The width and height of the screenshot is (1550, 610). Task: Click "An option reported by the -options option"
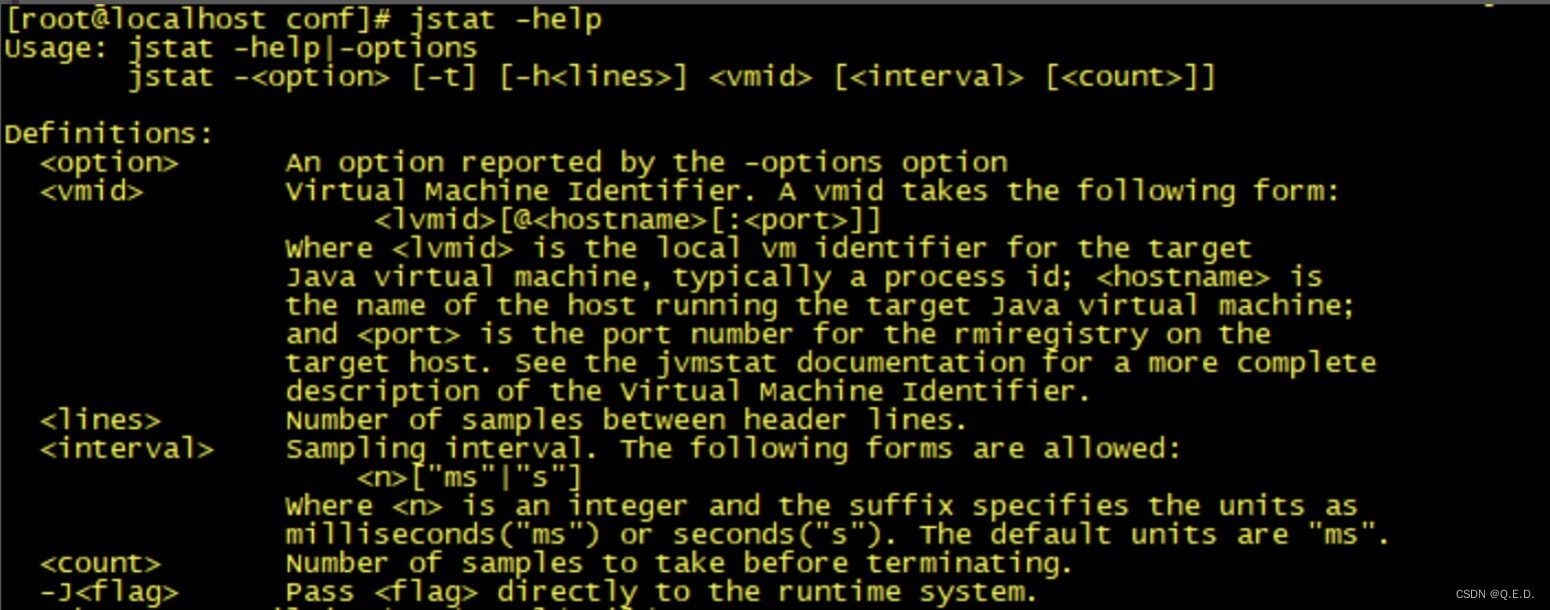pyautogui.click(x=646, y=163)
